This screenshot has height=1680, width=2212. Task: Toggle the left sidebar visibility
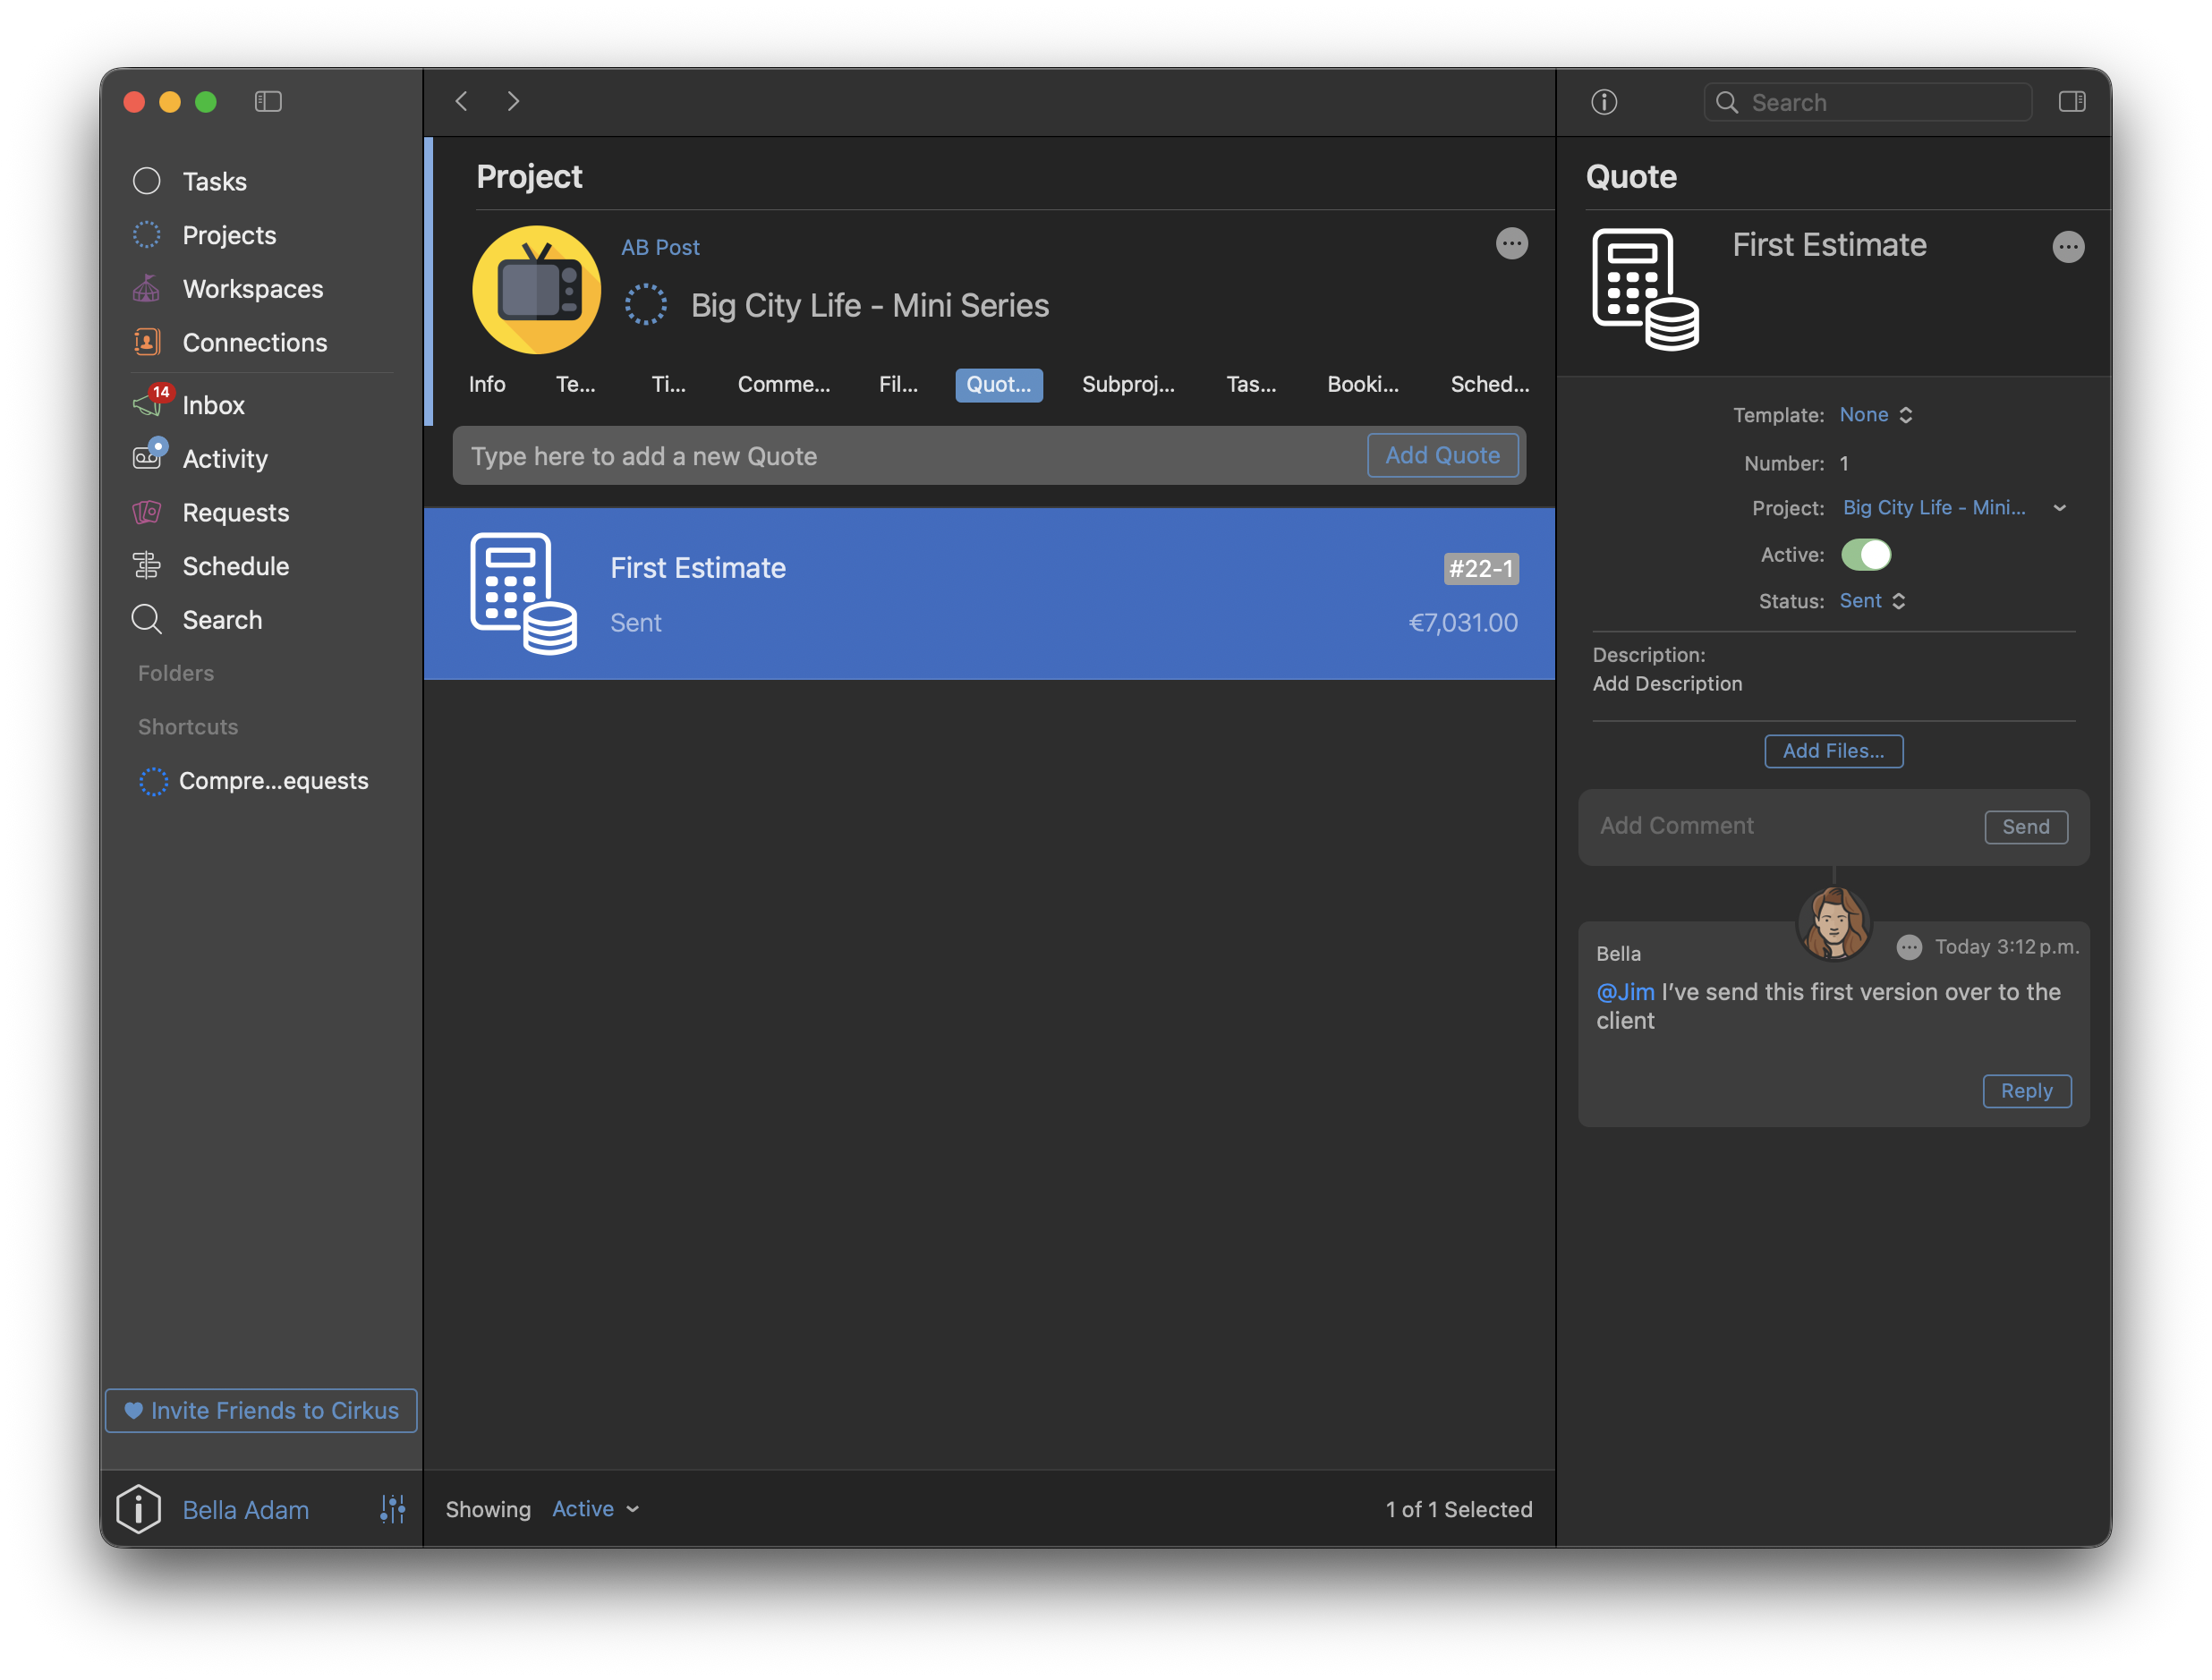(268, 102)
